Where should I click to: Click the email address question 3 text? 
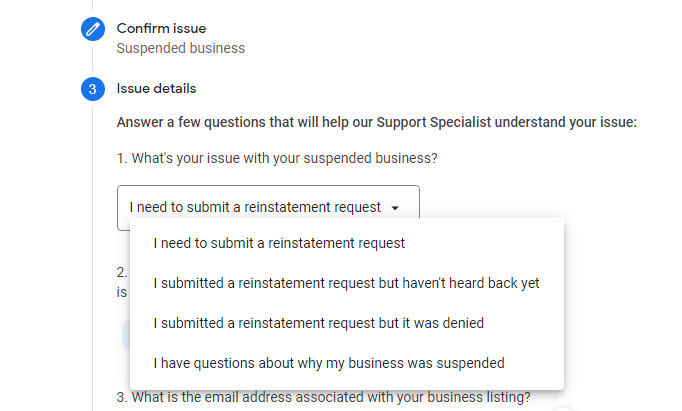coord(324,397)
